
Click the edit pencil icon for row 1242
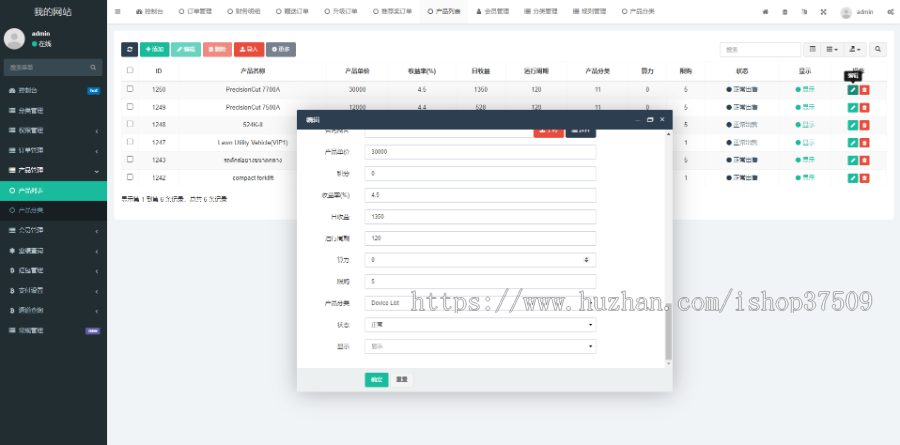(x=853, y=178)
